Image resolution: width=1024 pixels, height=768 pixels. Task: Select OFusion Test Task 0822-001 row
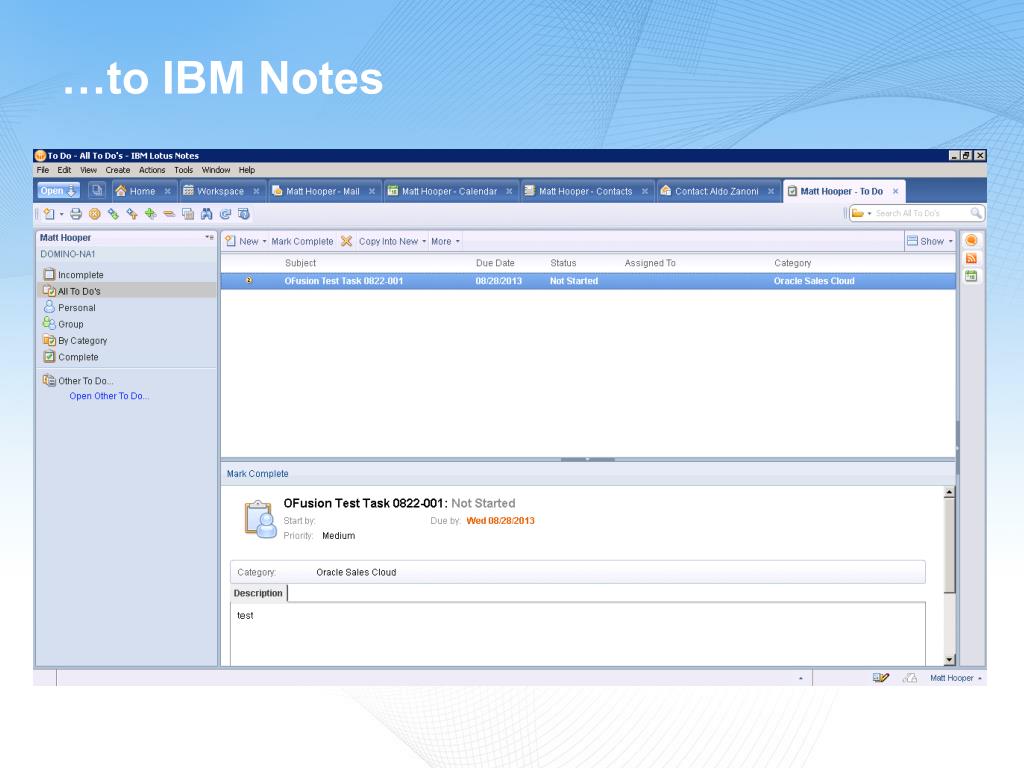pos(588,281)
